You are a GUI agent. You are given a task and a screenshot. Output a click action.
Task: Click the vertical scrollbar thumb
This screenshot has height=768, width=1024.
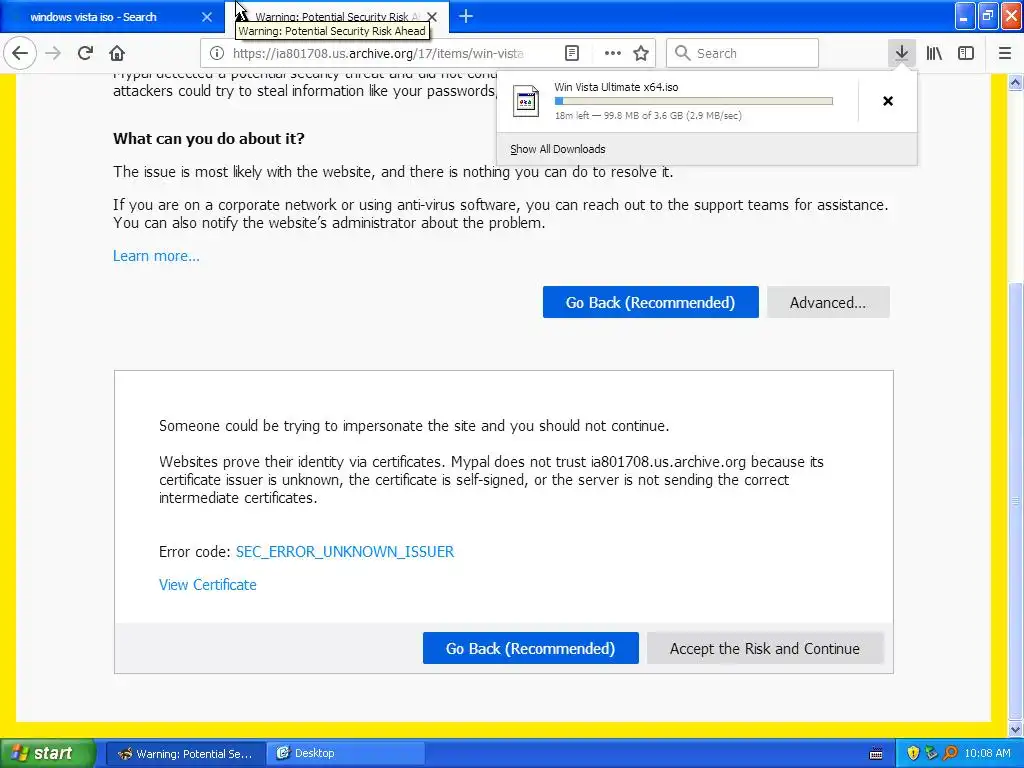[1016, 501]
